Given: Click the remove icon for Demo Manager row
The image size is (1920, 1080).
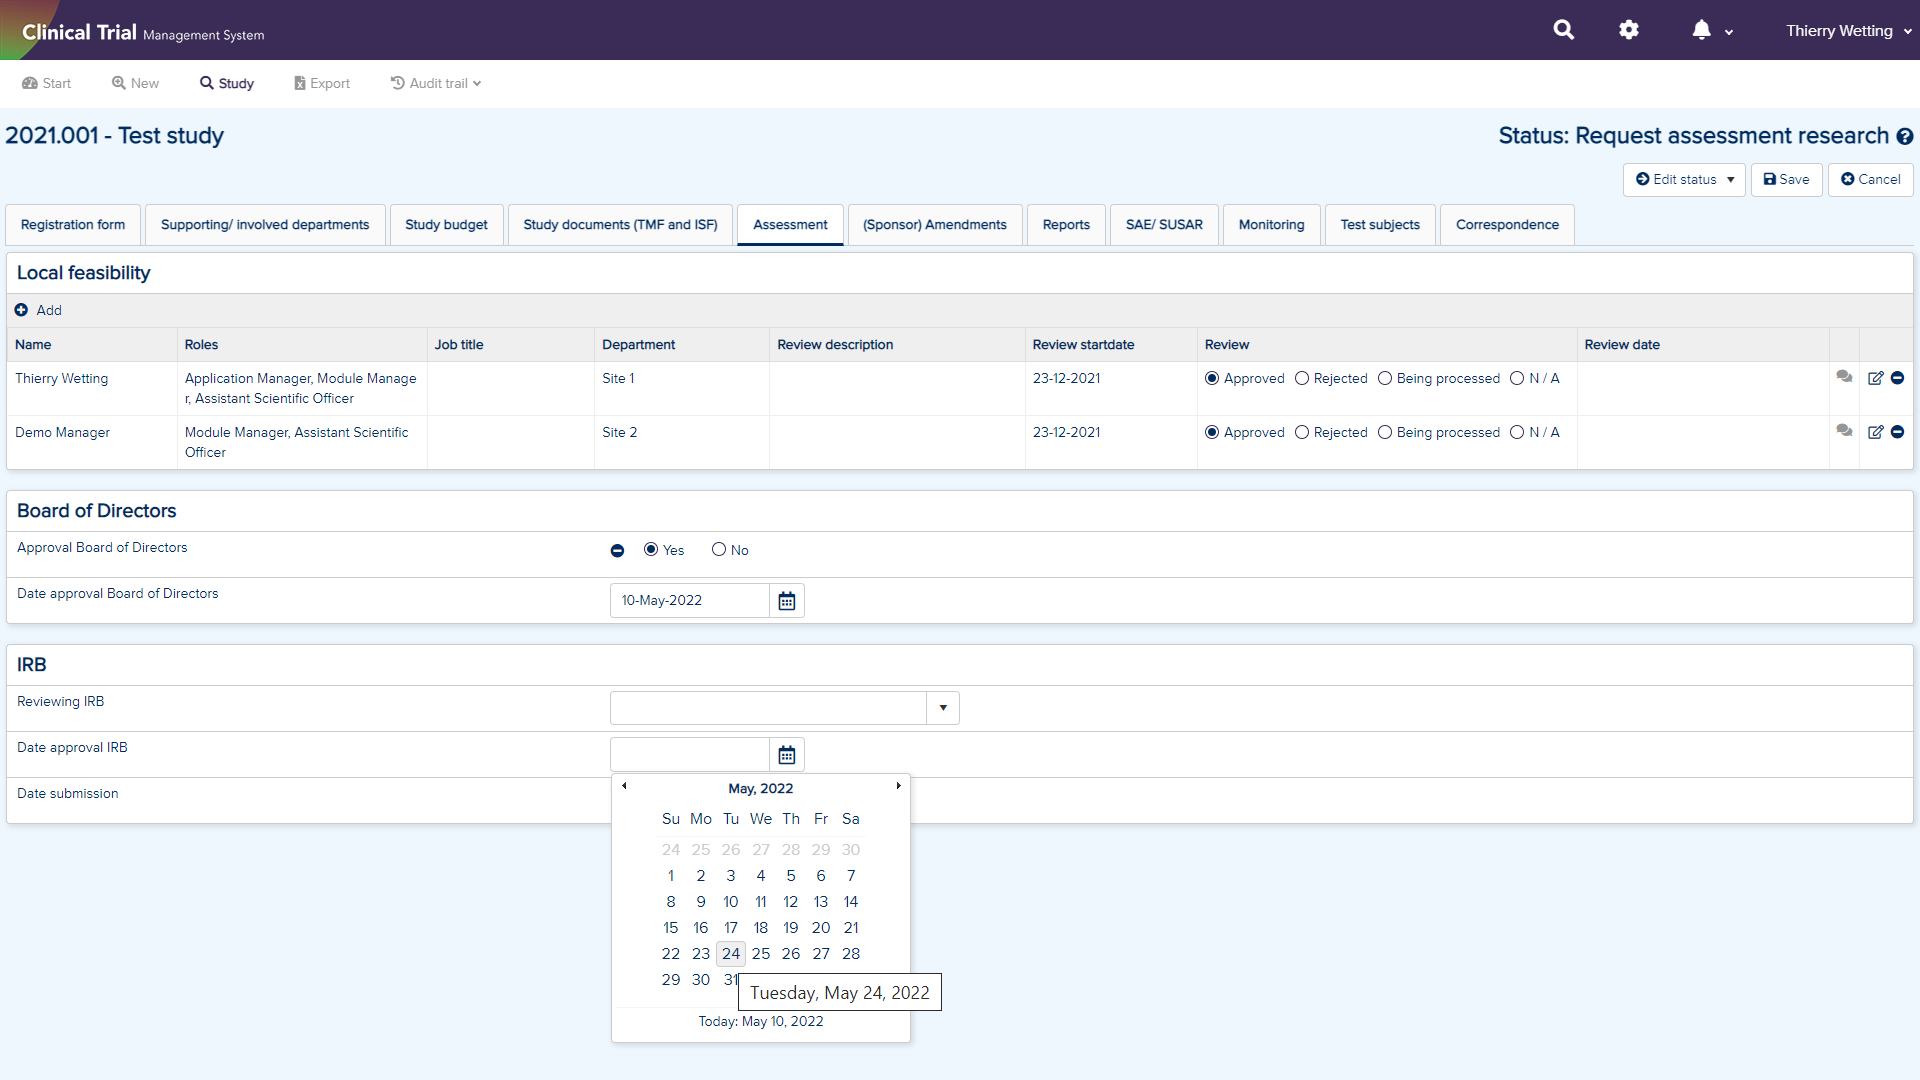Looking at the screenshot, I should coord(1896,431).
